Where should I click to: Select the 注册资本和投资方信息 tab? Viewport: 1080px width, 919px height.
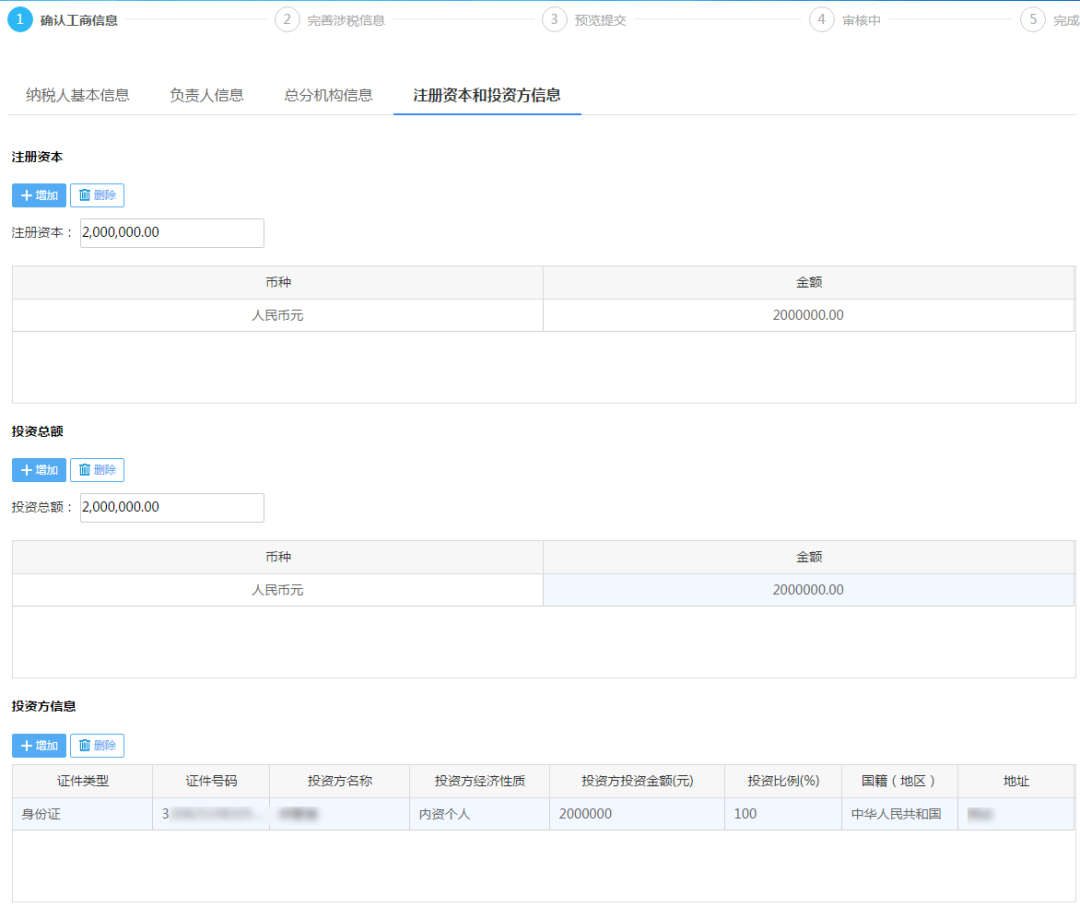(487, 95)
